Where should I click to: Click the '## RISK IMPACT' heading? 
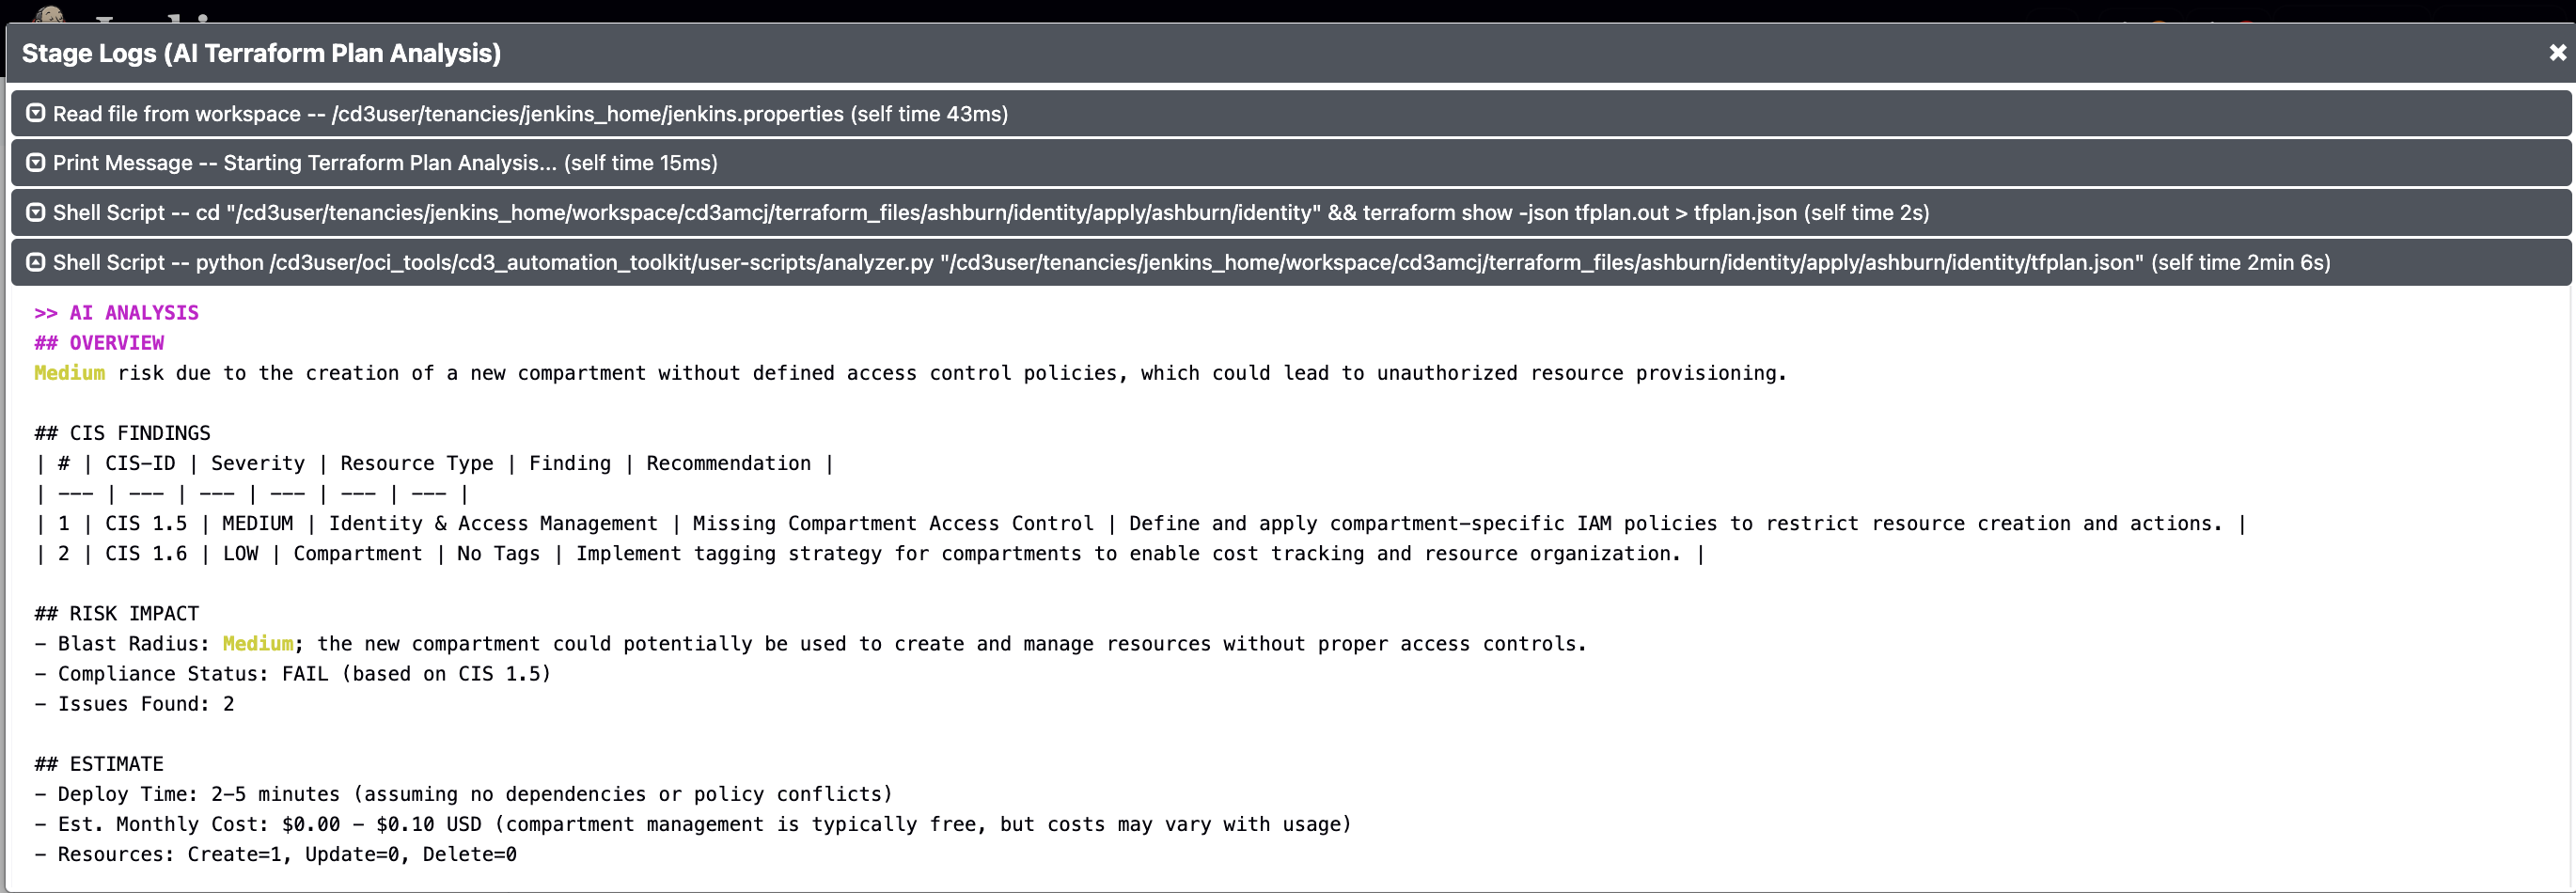click(x=116, y=613)
